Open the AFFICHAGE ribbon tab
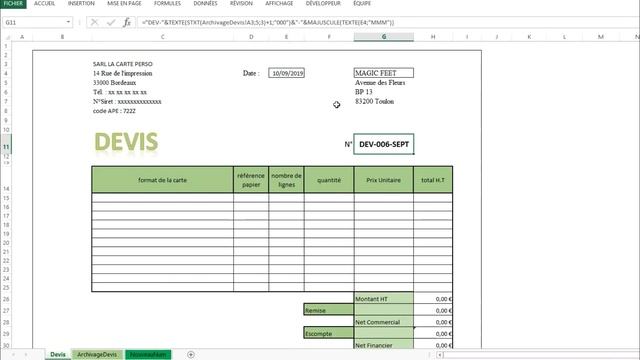Image resolution: width=640 pixels, height=360 pixels. click(x=279, y=3)
